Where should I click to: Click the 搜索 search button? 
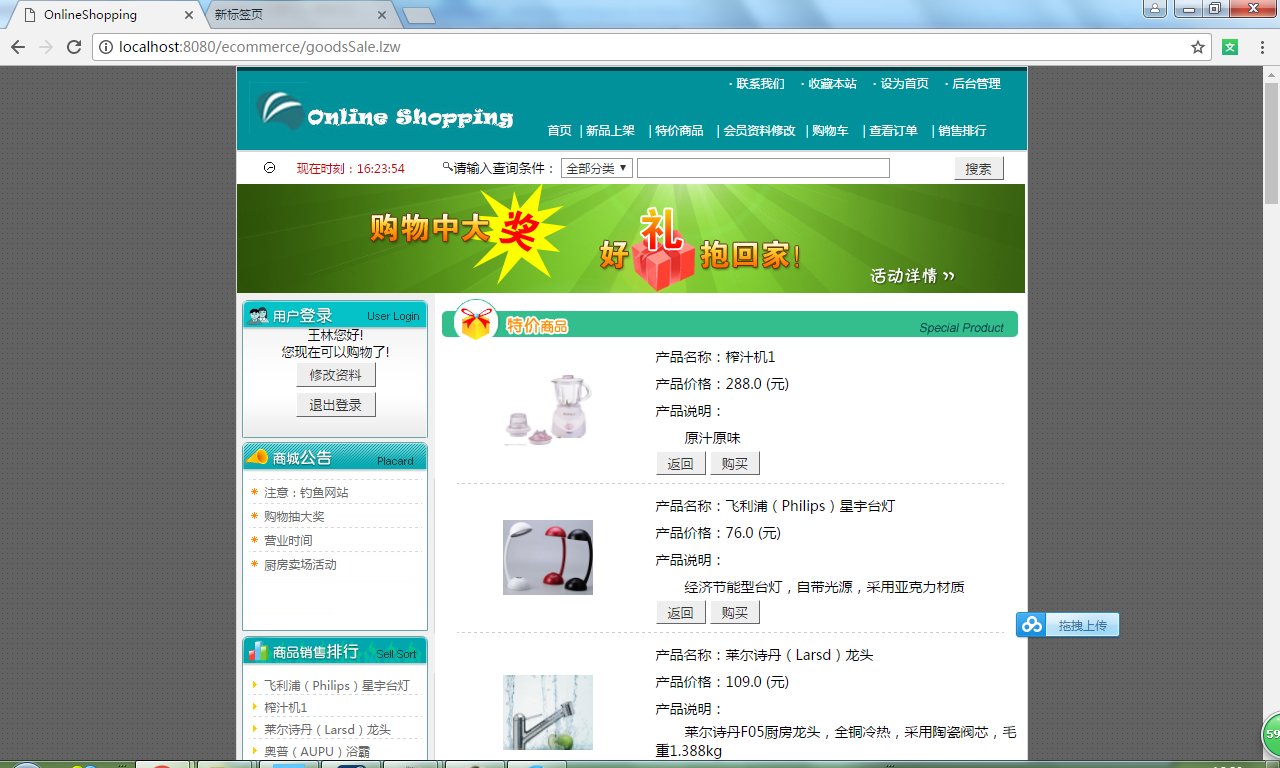pyautogui.click(x=978, y=167)
